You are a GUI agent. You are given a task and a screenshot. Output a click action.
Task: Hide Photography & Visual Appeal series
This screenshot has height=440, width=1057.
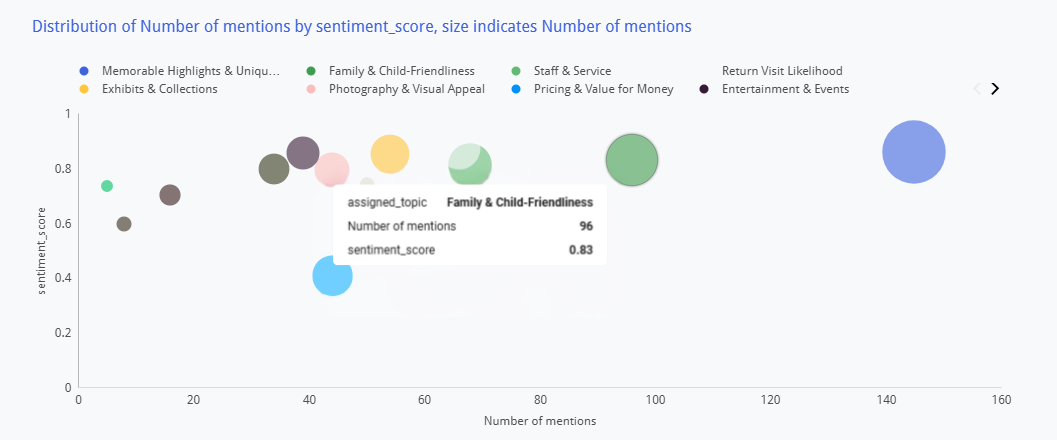point(406,89)
